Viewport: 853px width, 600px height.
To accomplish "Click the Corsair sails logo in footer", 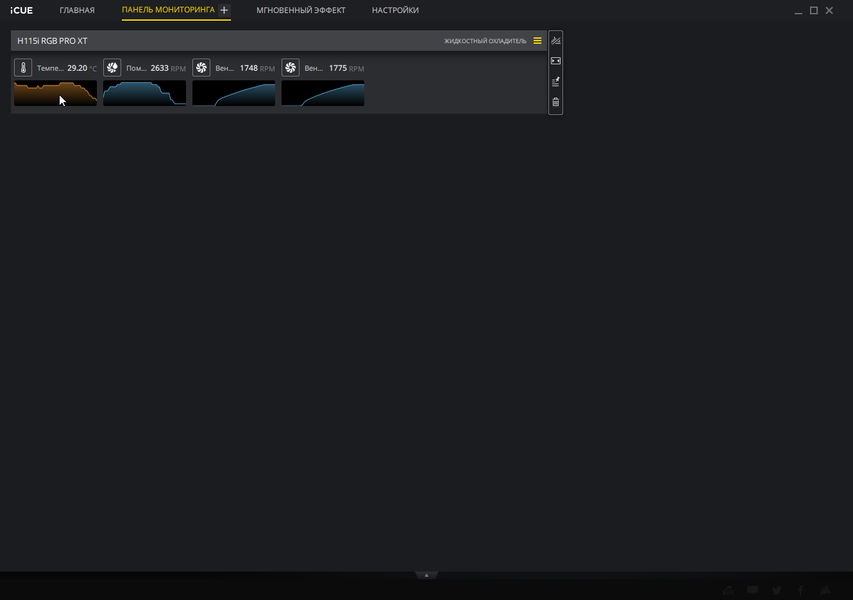I will (x=825, y=590).
